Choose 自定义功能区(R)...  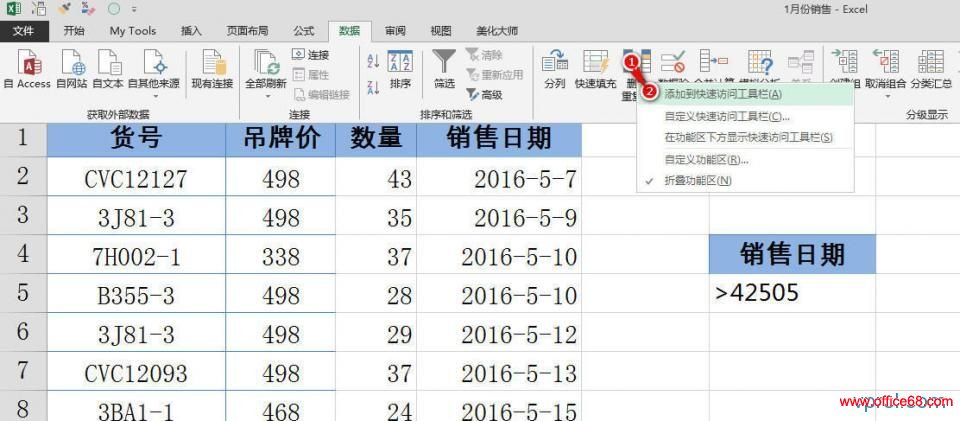tap(744, 160)
